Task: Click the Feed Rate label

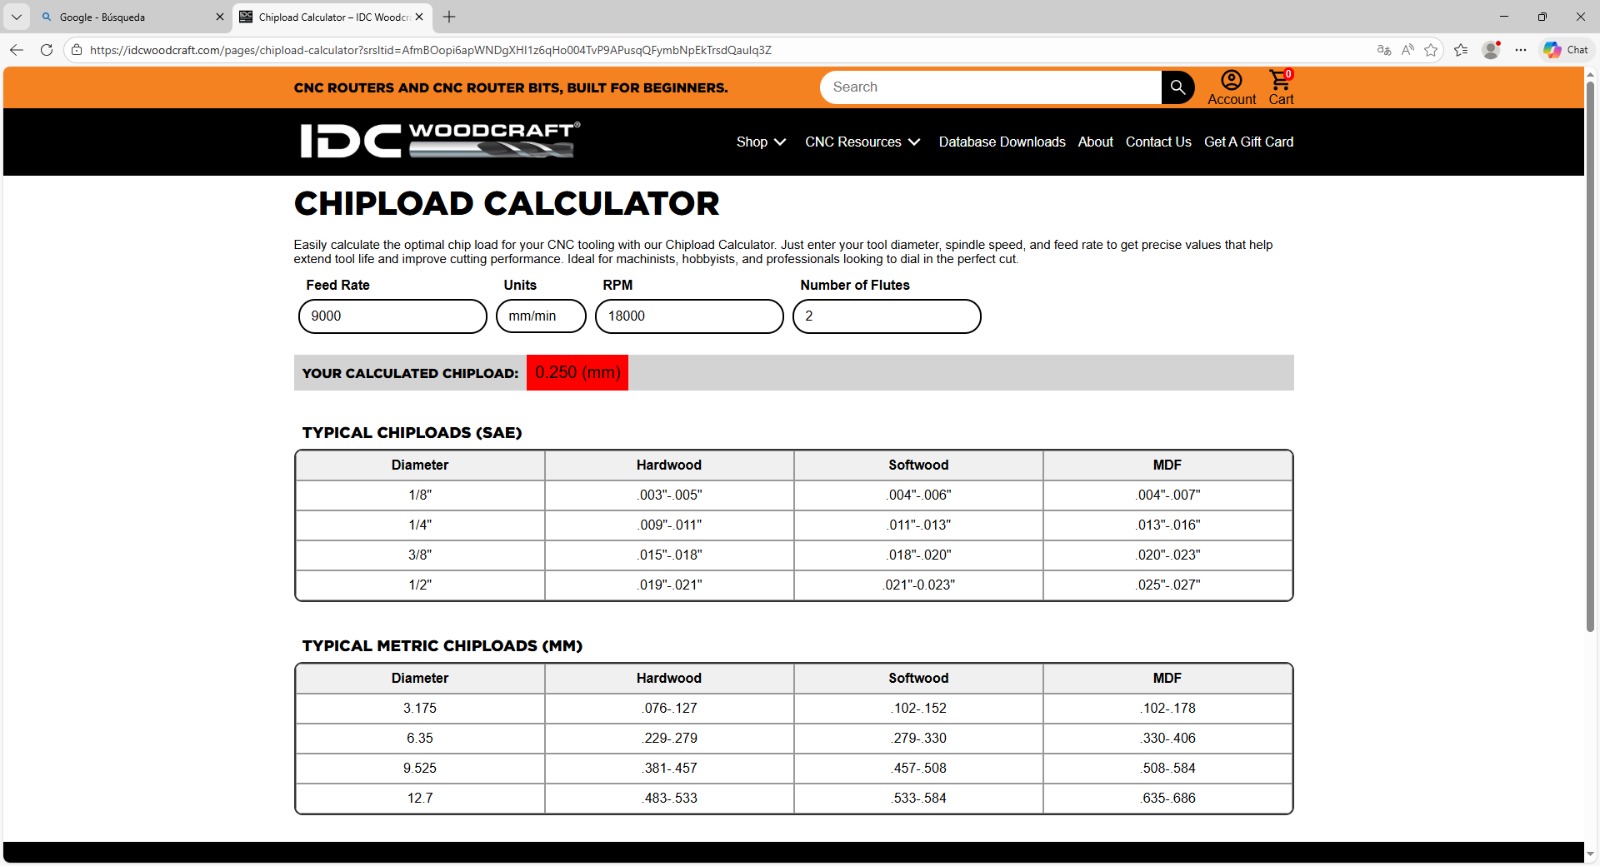Action: [x=338, y=285]
